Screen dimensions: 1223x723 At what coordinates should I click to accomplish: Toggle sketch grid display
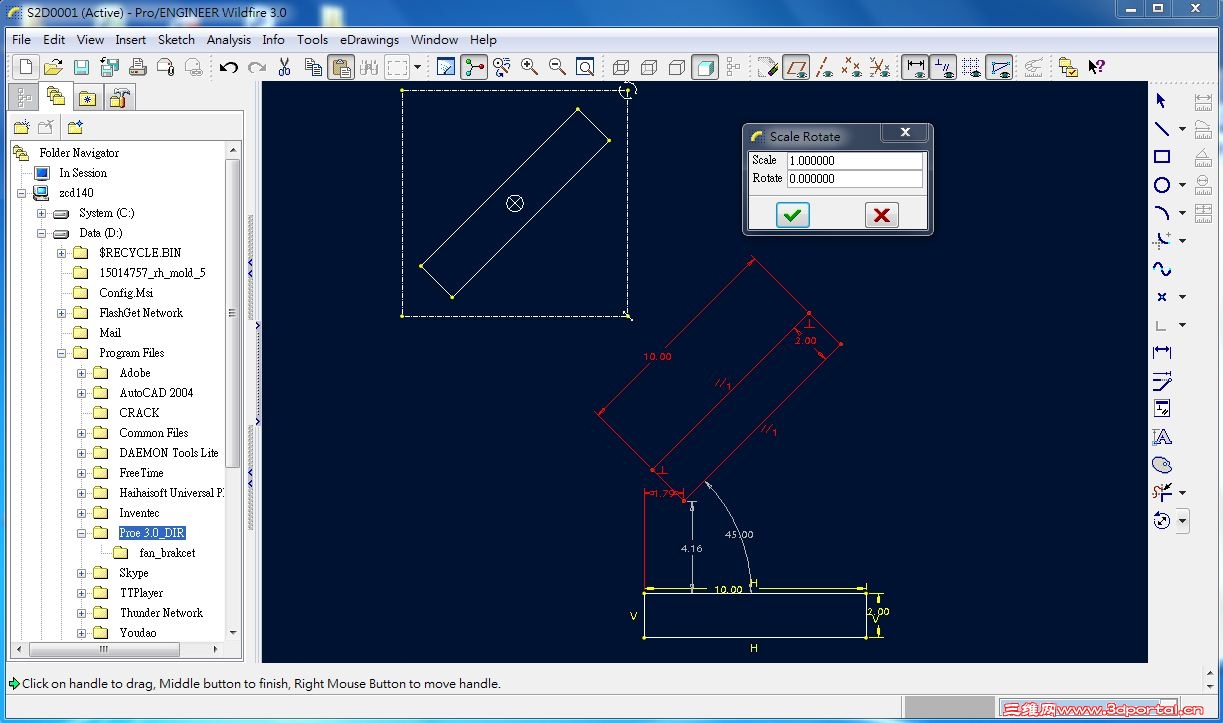[971, 67]
